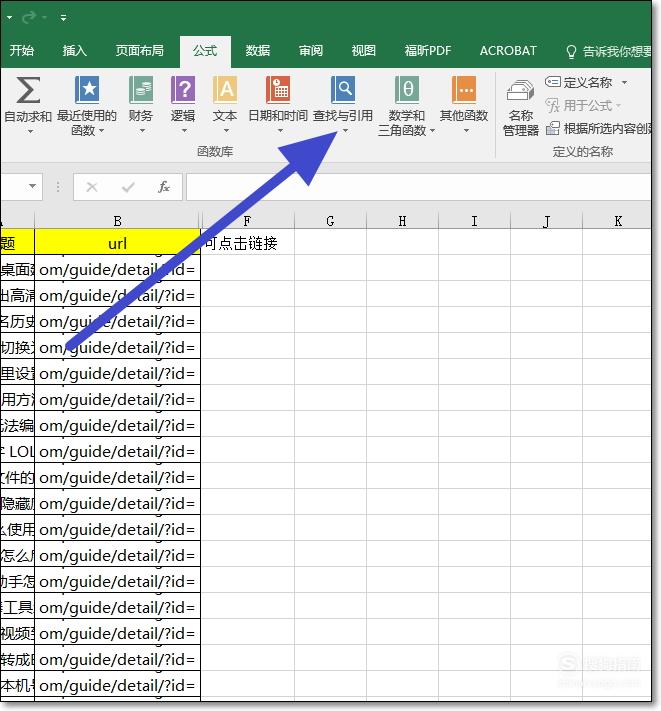The height and width of the screenshot is (711, 661).
Task: Open Lookup and Reference (查找与引用) icon
Action: coord(343,89)
